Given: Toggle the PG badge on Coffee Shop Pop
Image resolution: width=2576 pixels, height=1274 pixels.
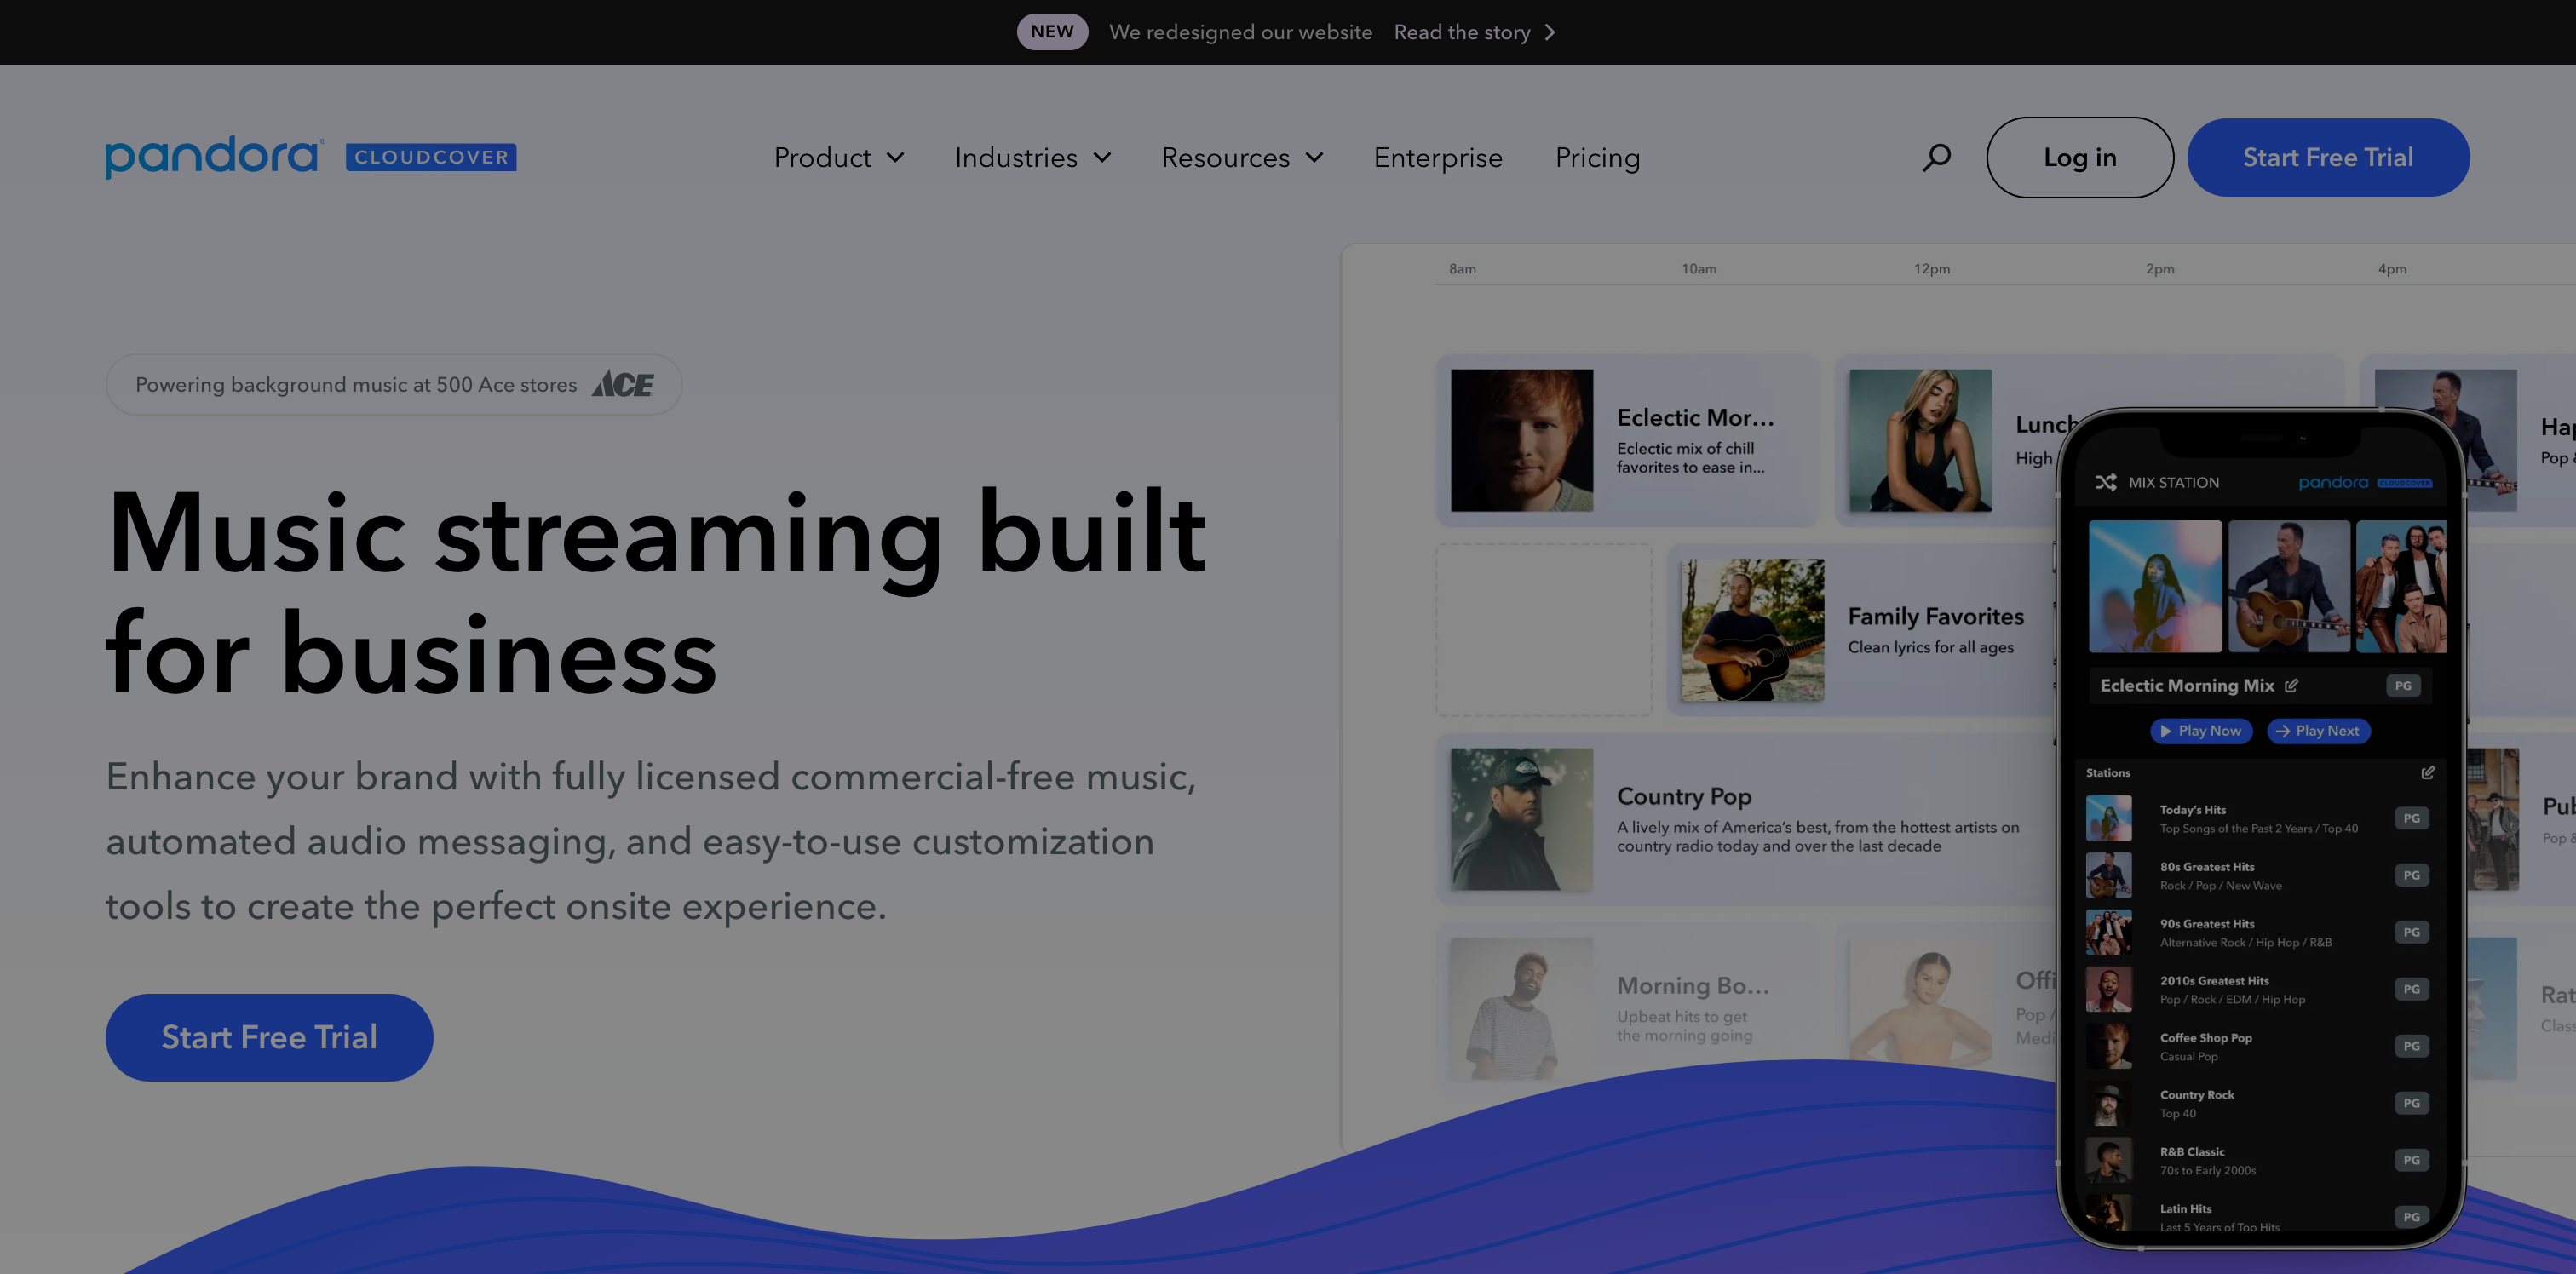Looking at the screenshot, I should tap(2412, 1046).
